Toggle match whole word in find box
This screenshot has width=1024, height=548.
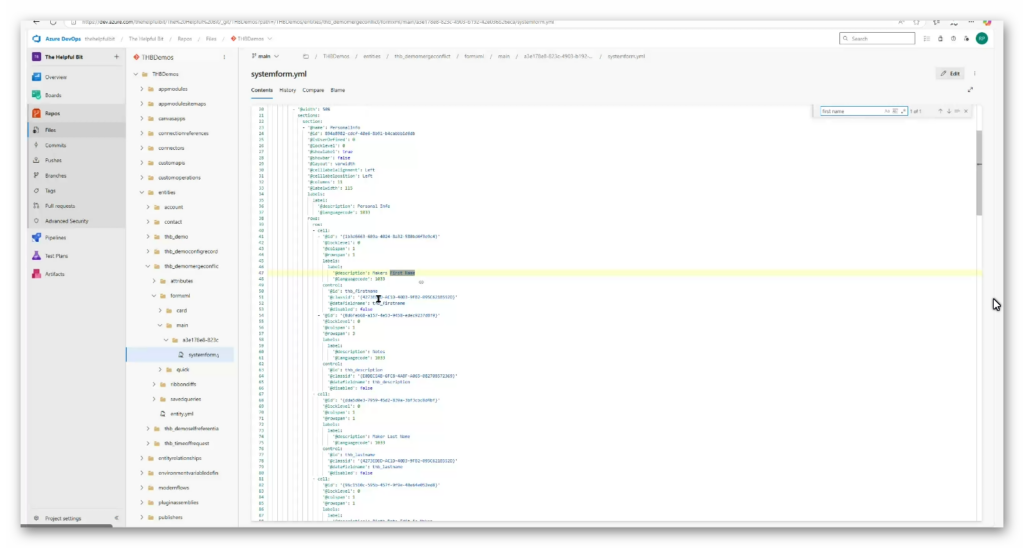[895, 111]
